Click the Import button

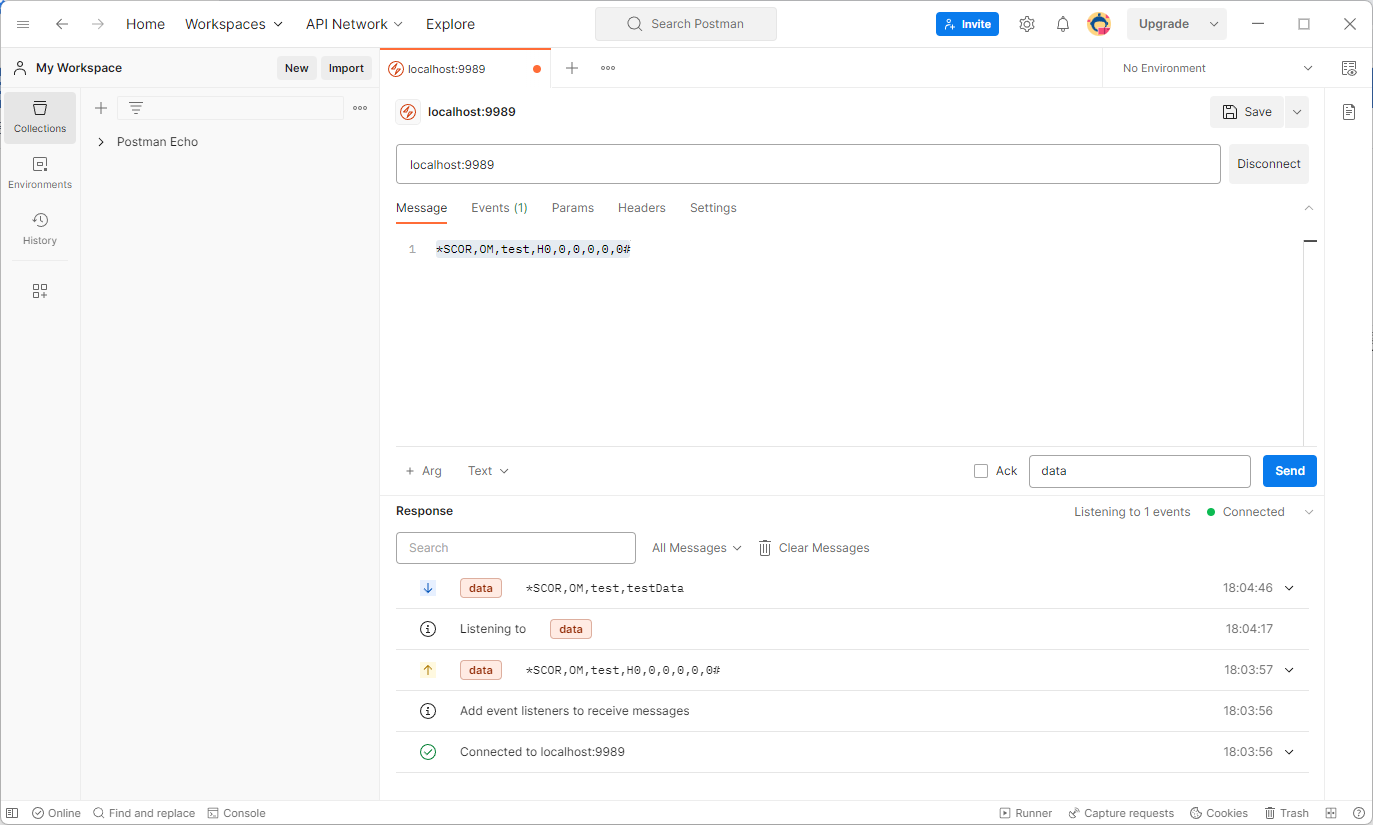[346, 68]
